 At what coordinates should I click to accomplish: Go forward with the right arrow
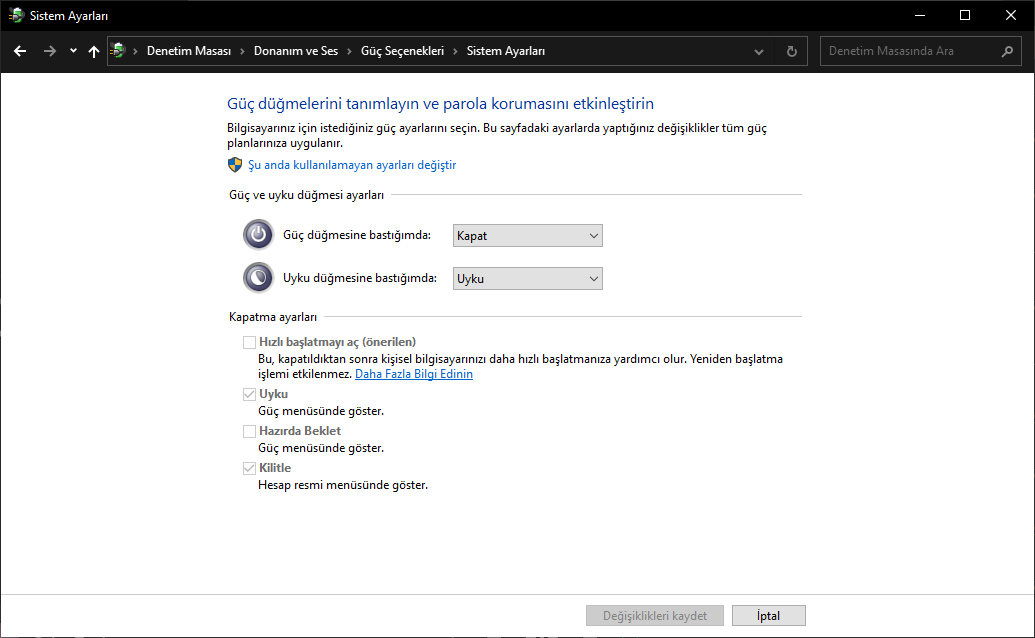click(50, 51)
